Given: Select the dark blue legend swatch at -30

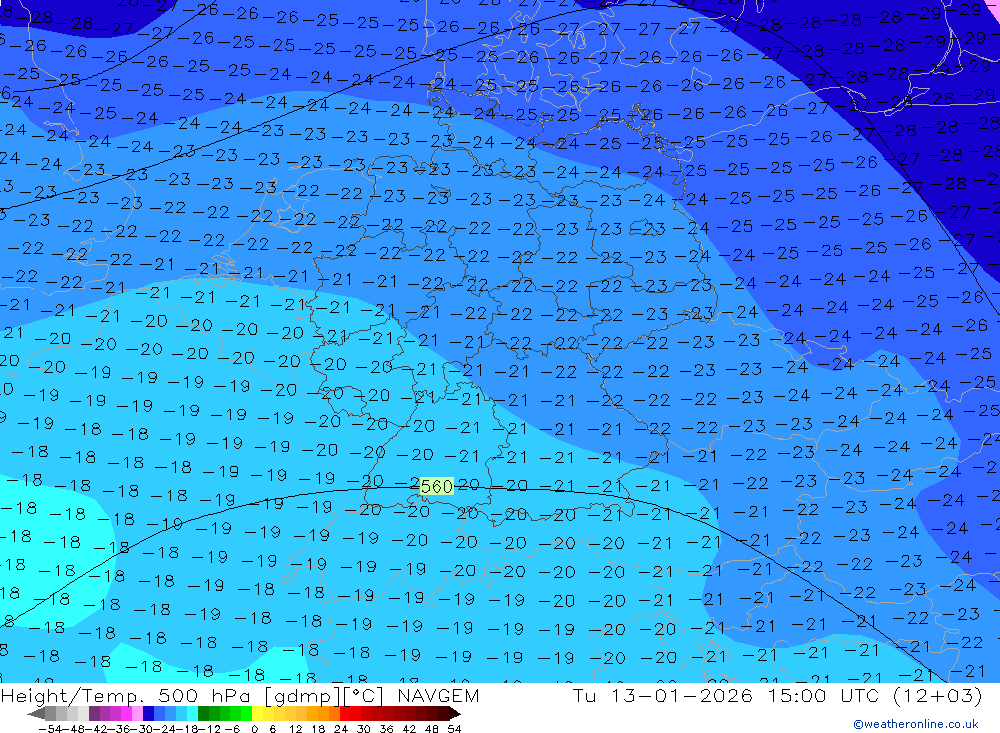Looking at the screenshot, I should point(148,713).
